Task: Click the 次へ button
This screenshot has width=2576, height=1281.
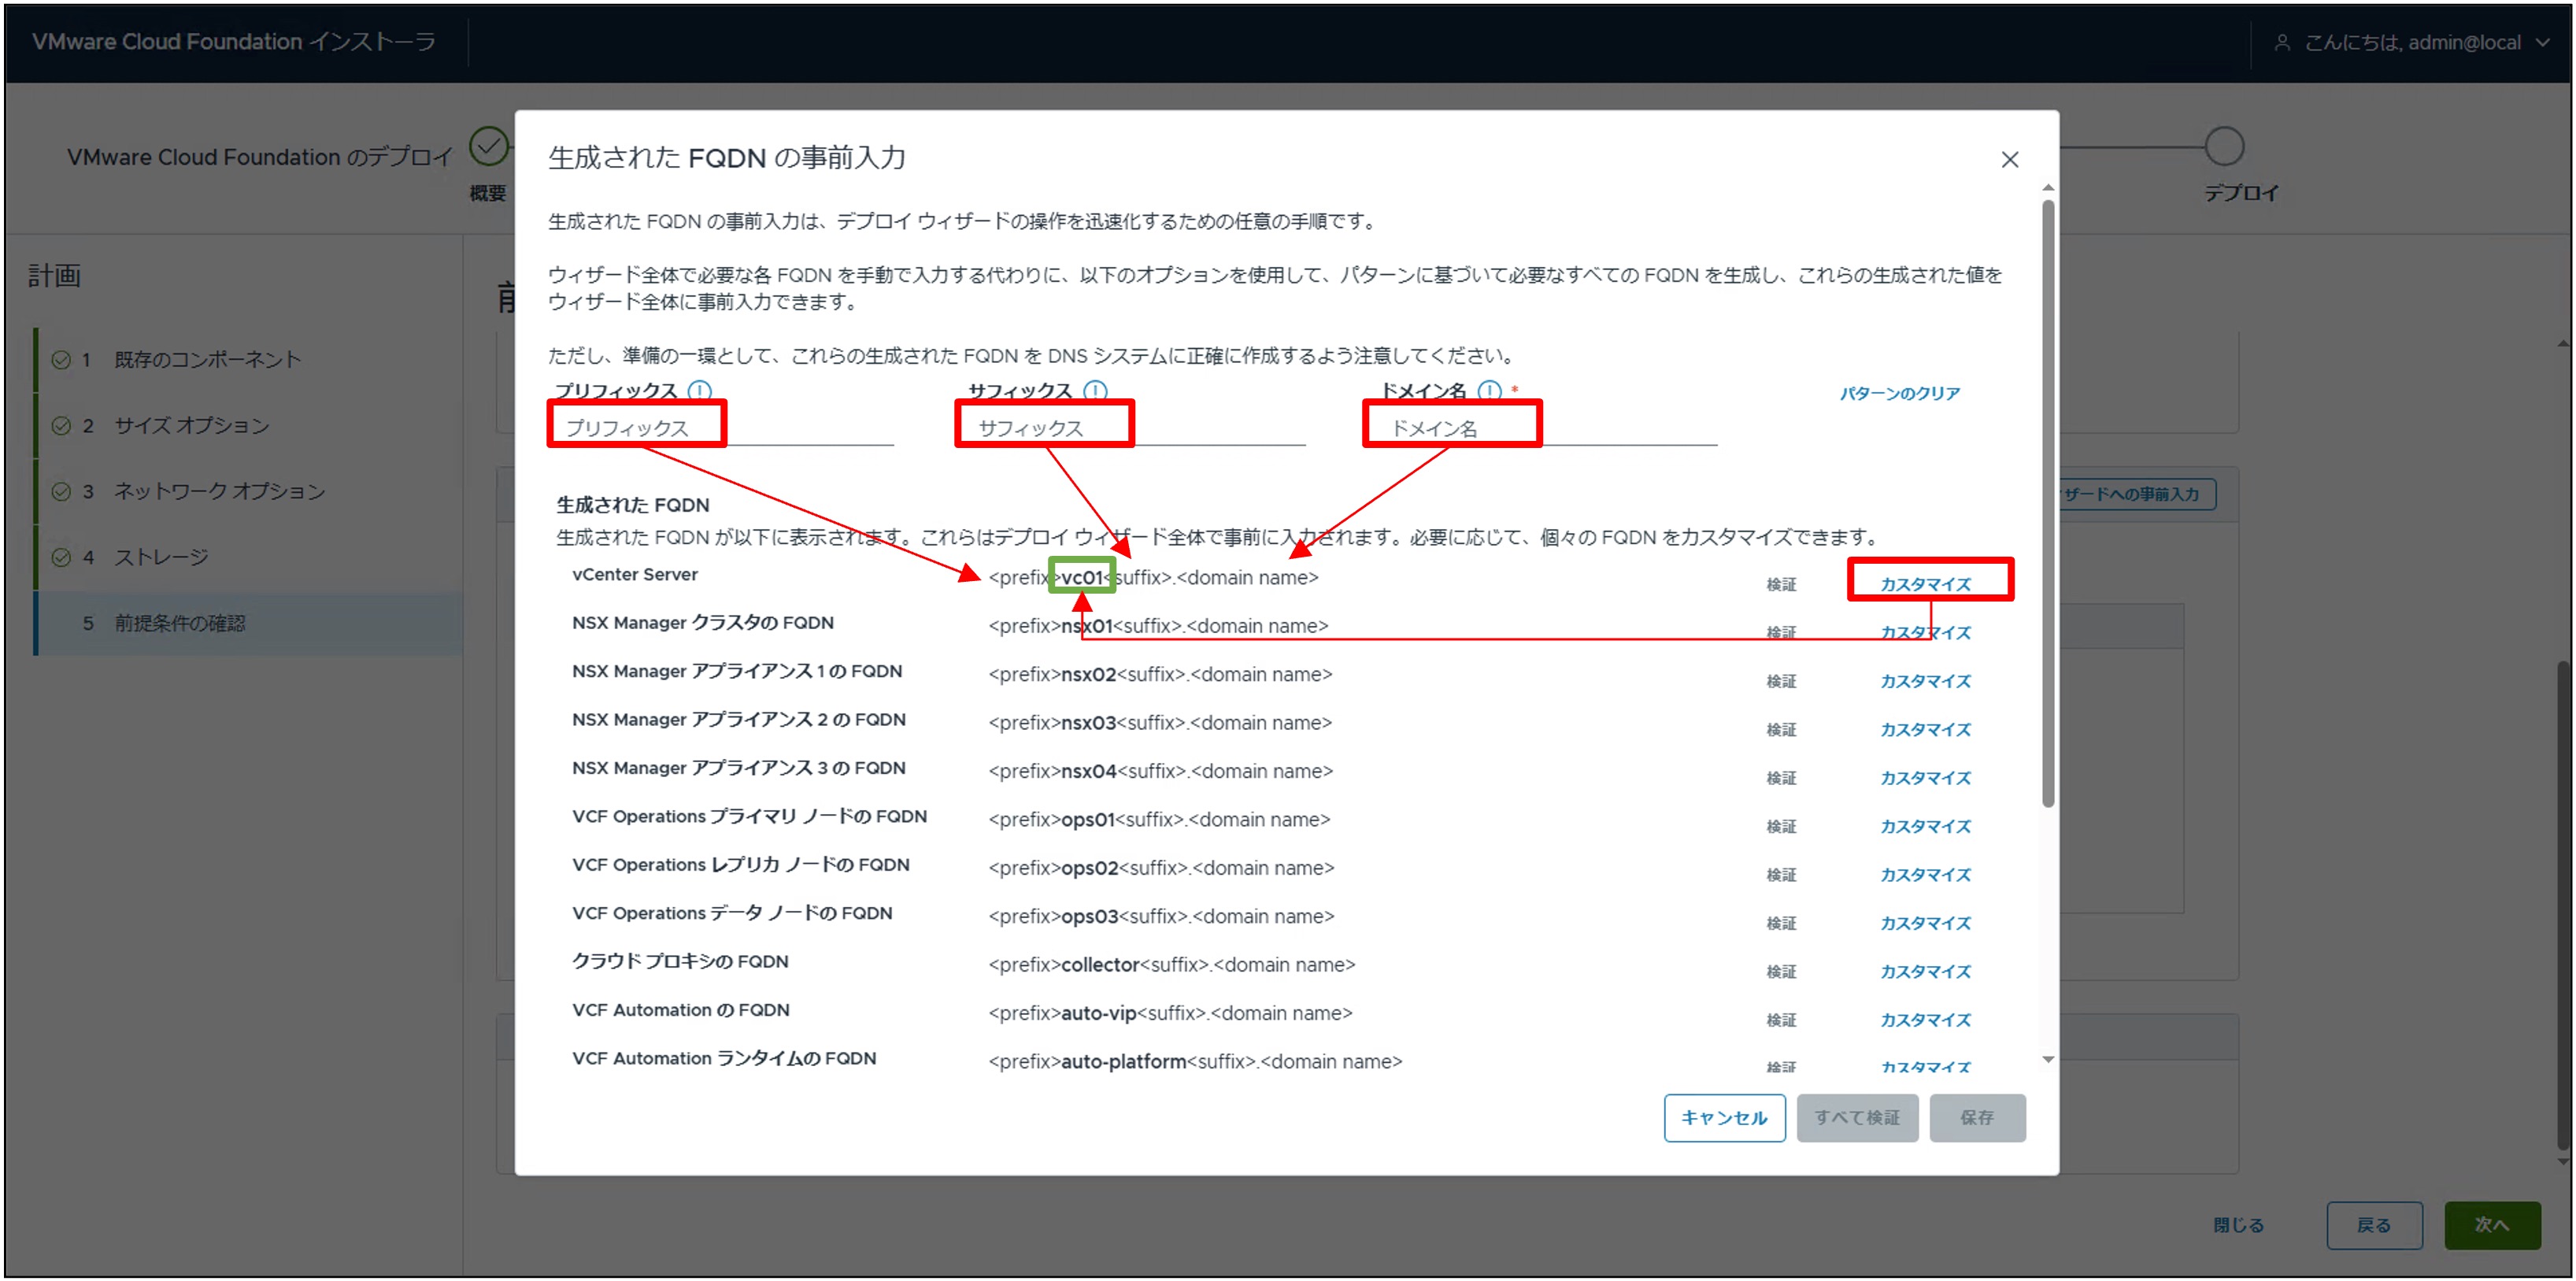Action: (x=2492, y=1225)
